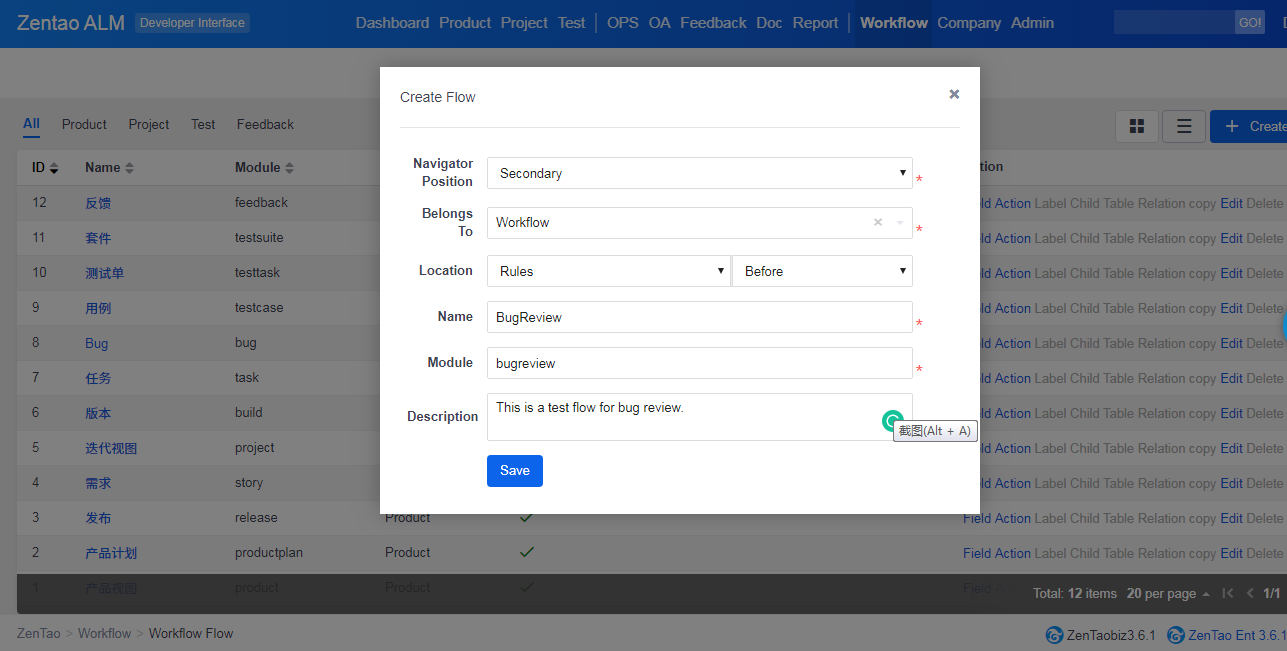The image size is (1287, 651).
Task: Close the Create Flow dialog
Action: (x=953, y=94)
